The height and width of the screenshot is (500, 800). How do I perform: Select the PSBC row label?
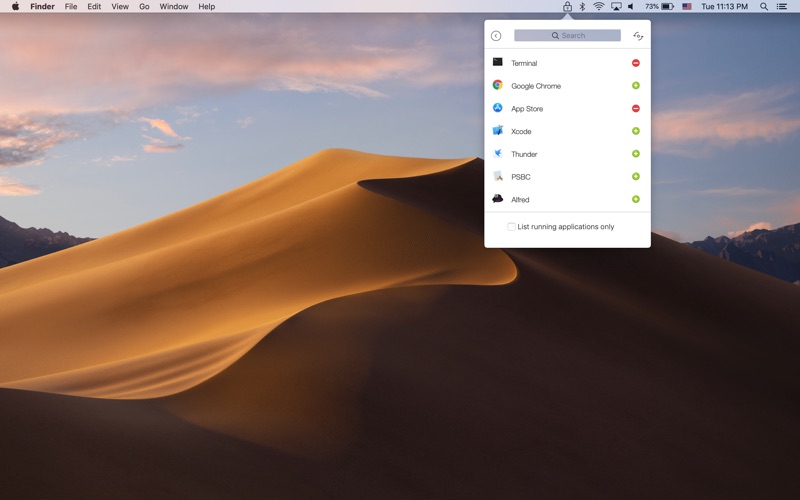[520, 177]
